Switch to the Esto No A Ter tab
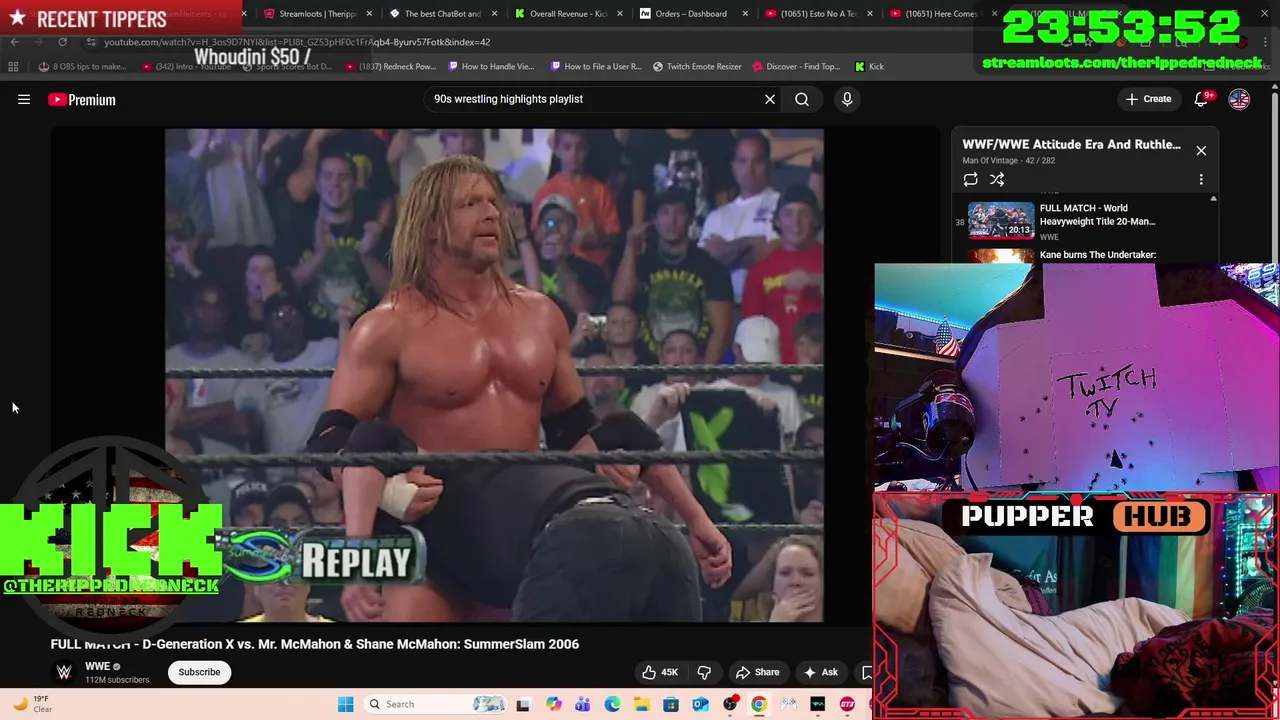Image resolution: width=1280 pixels, height=720 pixels. pos(817,14)
